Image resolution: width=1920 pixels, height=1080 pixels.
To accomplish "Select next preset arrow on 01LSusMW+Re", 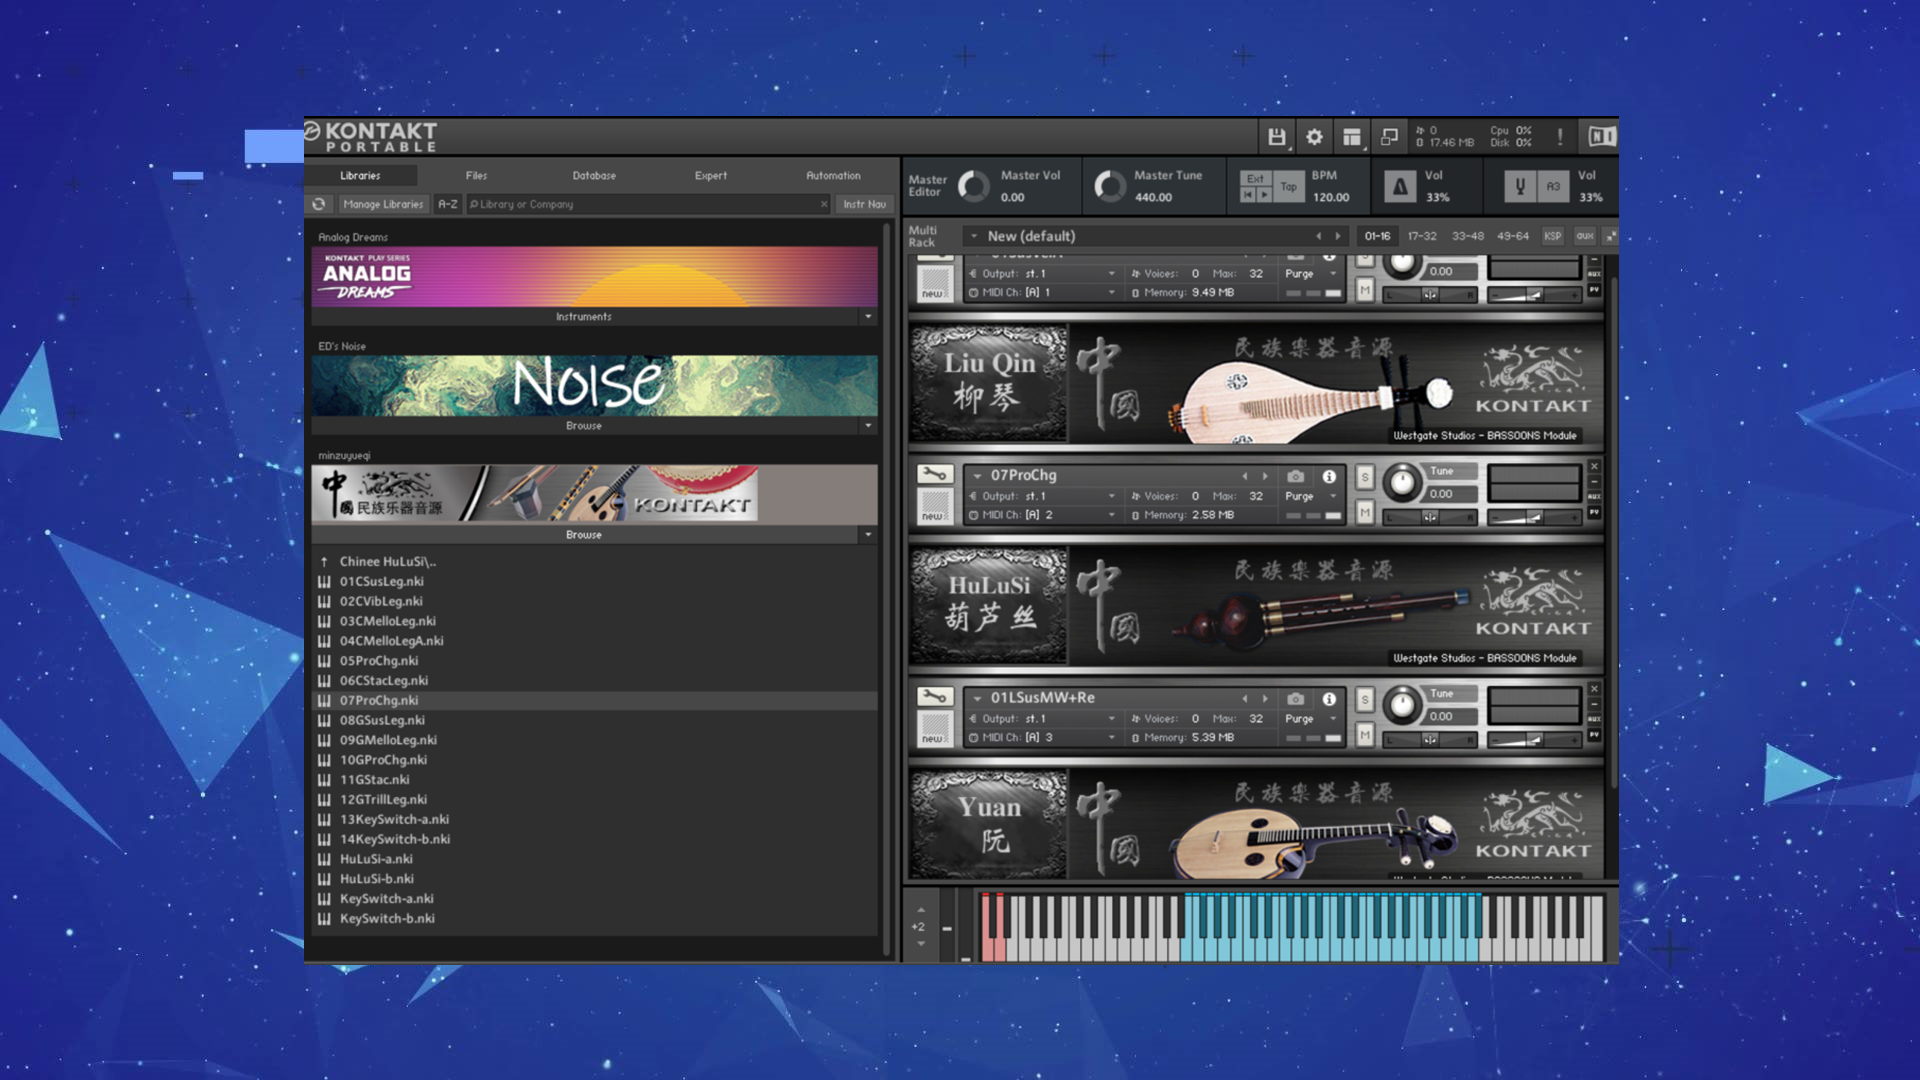I will [x=1265, y=698].
